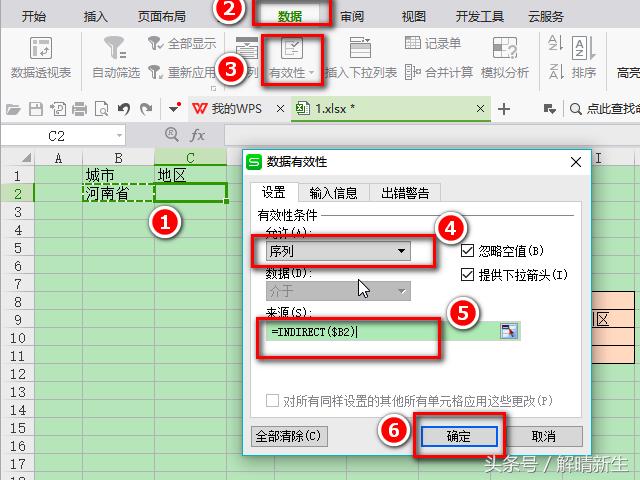This screenshot has height=480, width=640.
Task: Open the 输入信息 dialog tab
Action: click(x=333, y=193)
